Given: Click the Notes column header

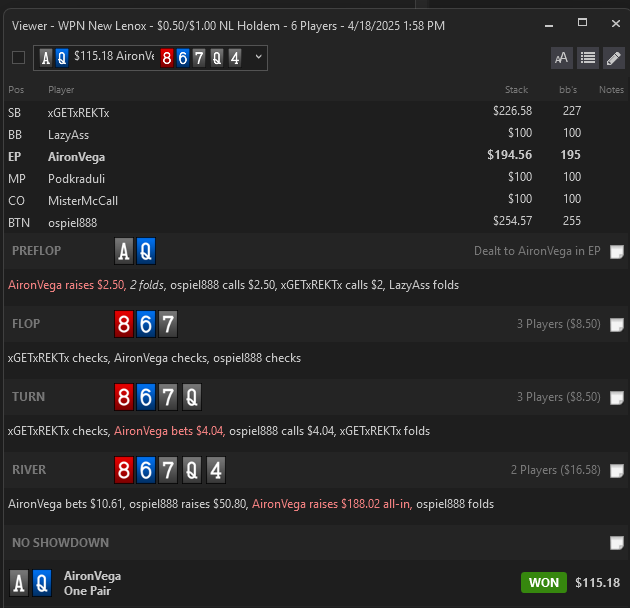Looking at the screenshot, I should point(611,90).
